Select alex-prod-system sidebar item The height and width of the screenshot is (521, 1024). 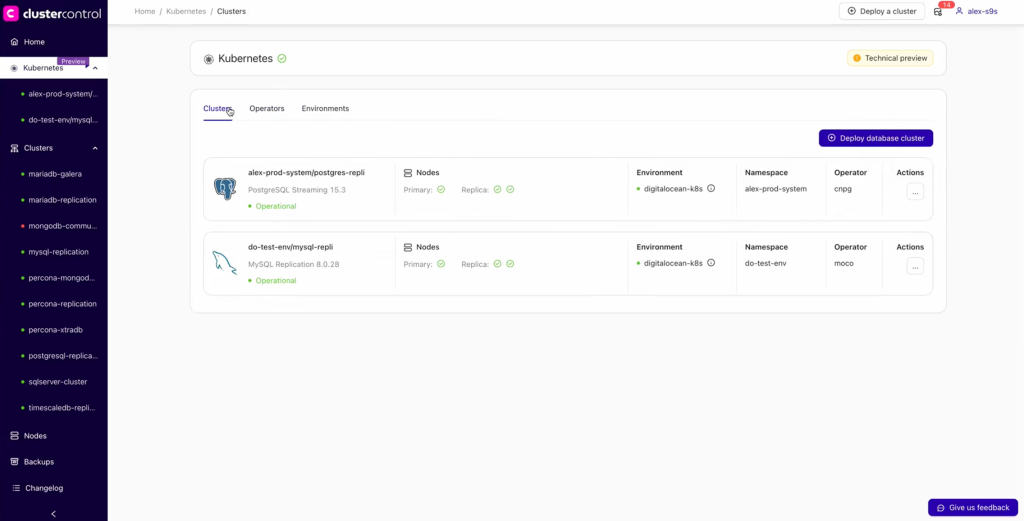[63, 94]
